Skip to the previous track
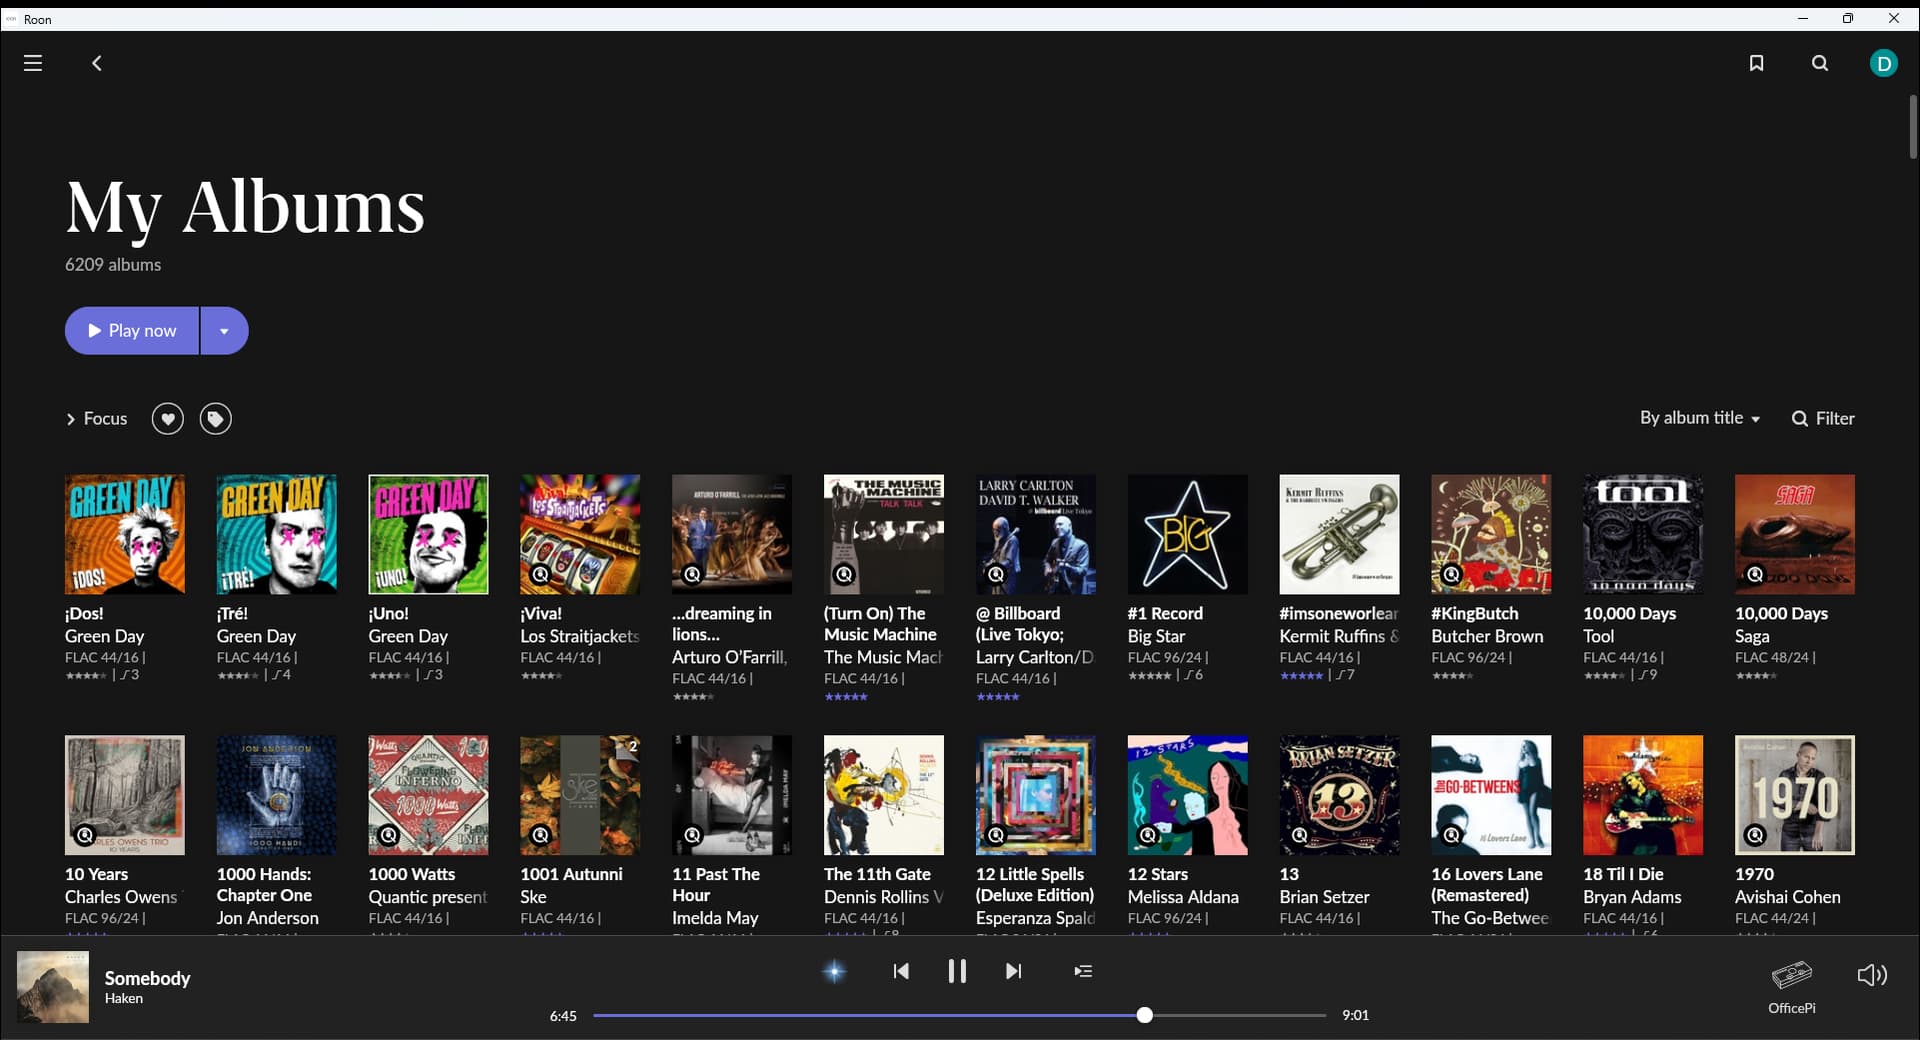The height and width of the screenshot is (1040, 1920). click(901, 971)
